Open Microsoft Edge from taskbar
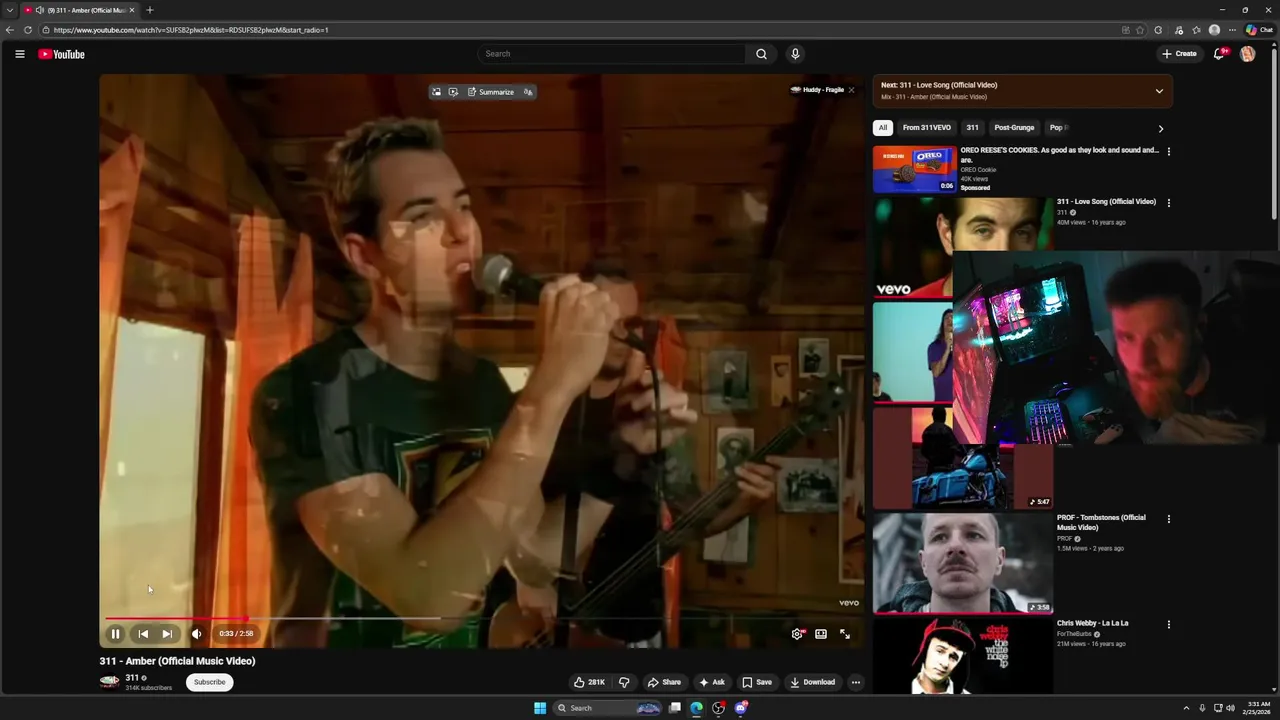1280x720 pixels. [x=696, y=708]
